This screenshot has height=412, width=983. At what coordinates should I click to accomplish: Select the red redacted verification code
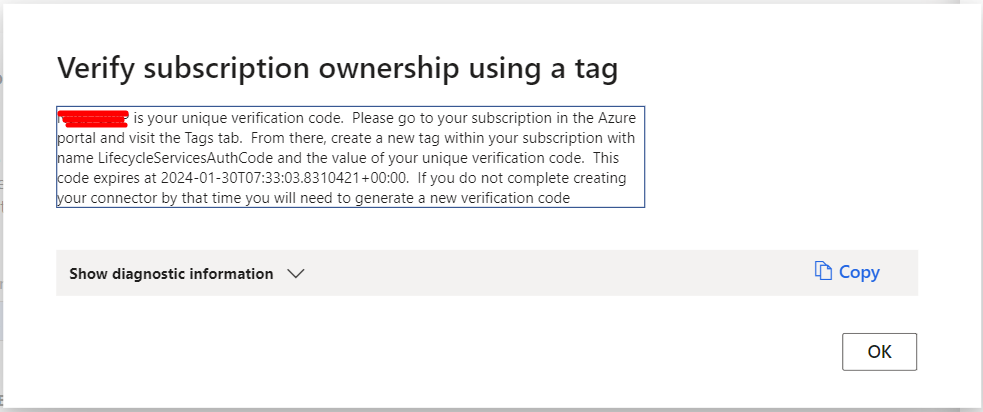(x=93, y=118)
